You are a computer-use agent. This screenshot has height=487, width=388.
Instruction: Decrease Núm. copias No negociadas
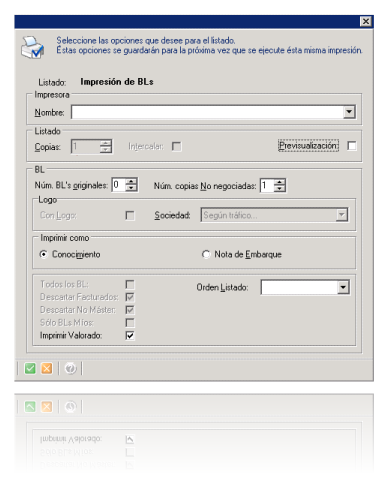click(x=280, y=189)
